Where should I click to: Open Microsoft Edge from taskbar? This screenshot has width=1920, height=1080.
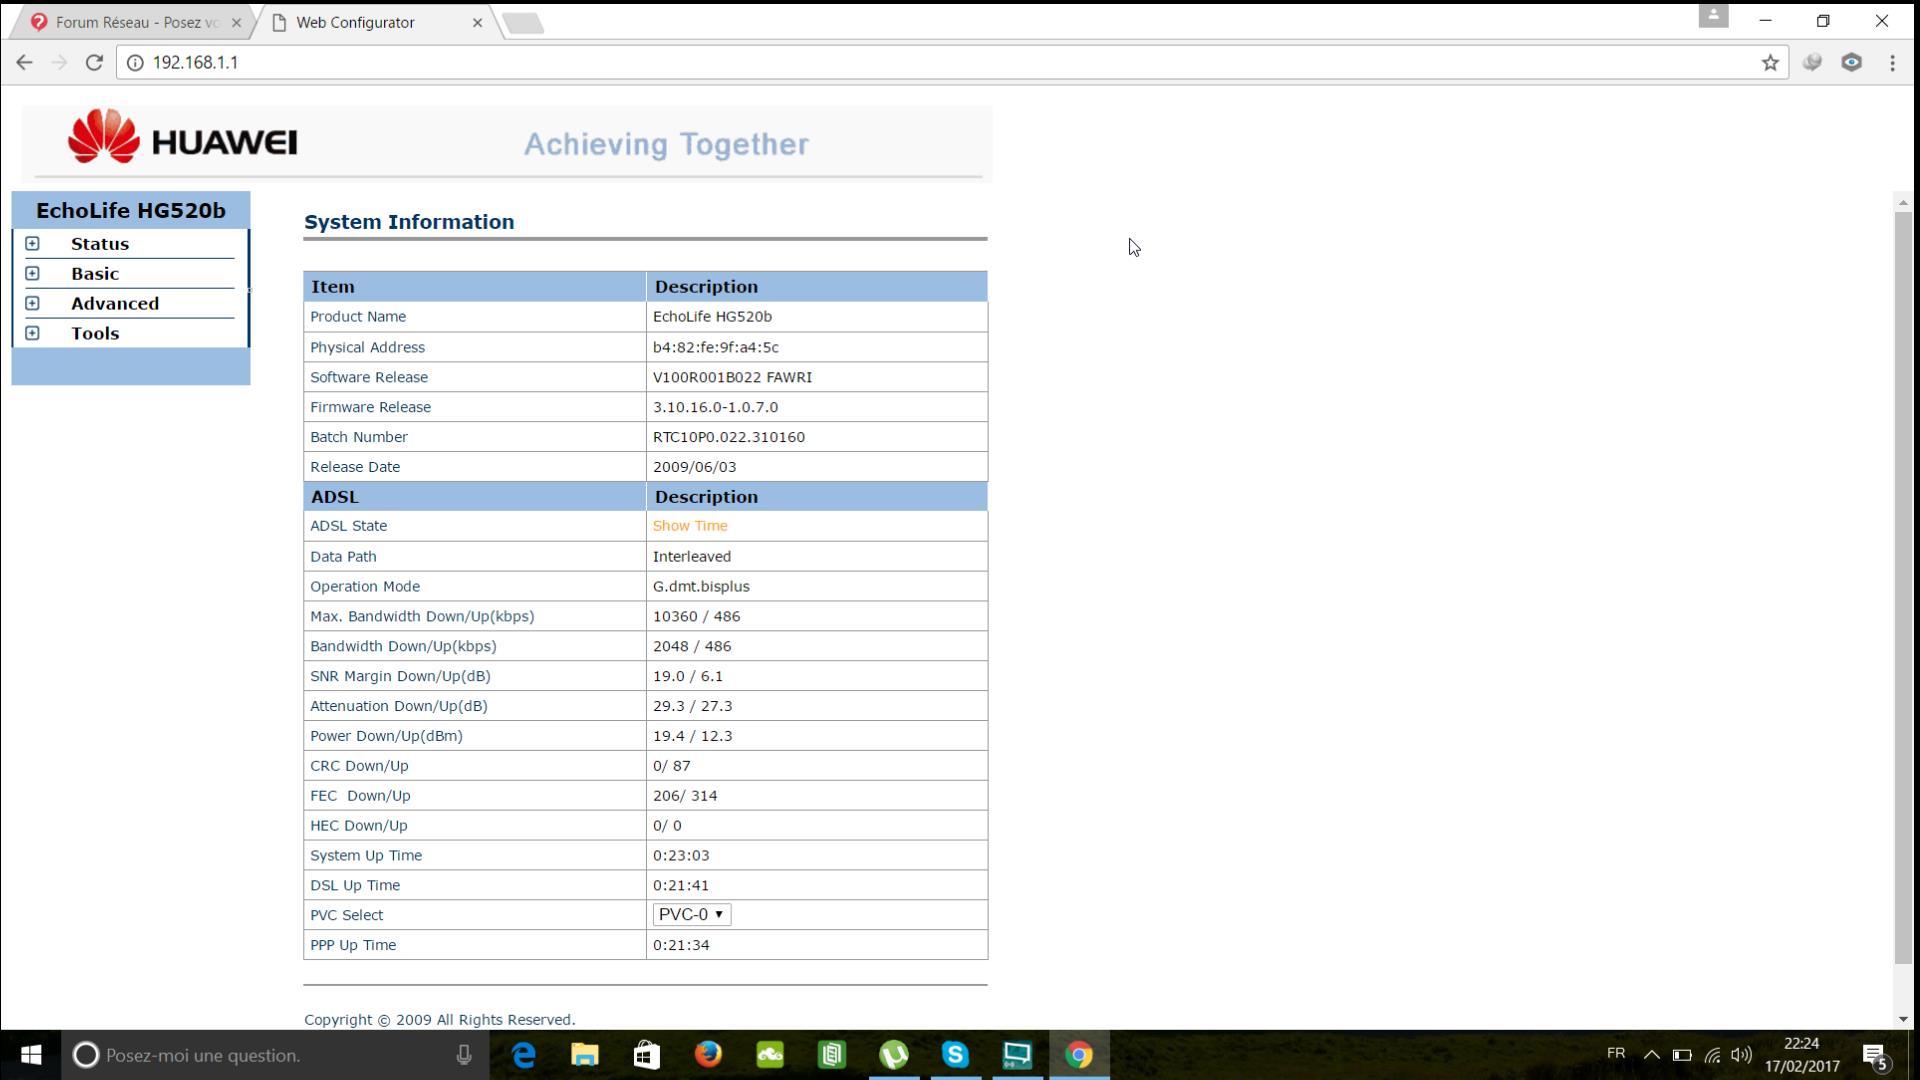(x=524, y=1055)
